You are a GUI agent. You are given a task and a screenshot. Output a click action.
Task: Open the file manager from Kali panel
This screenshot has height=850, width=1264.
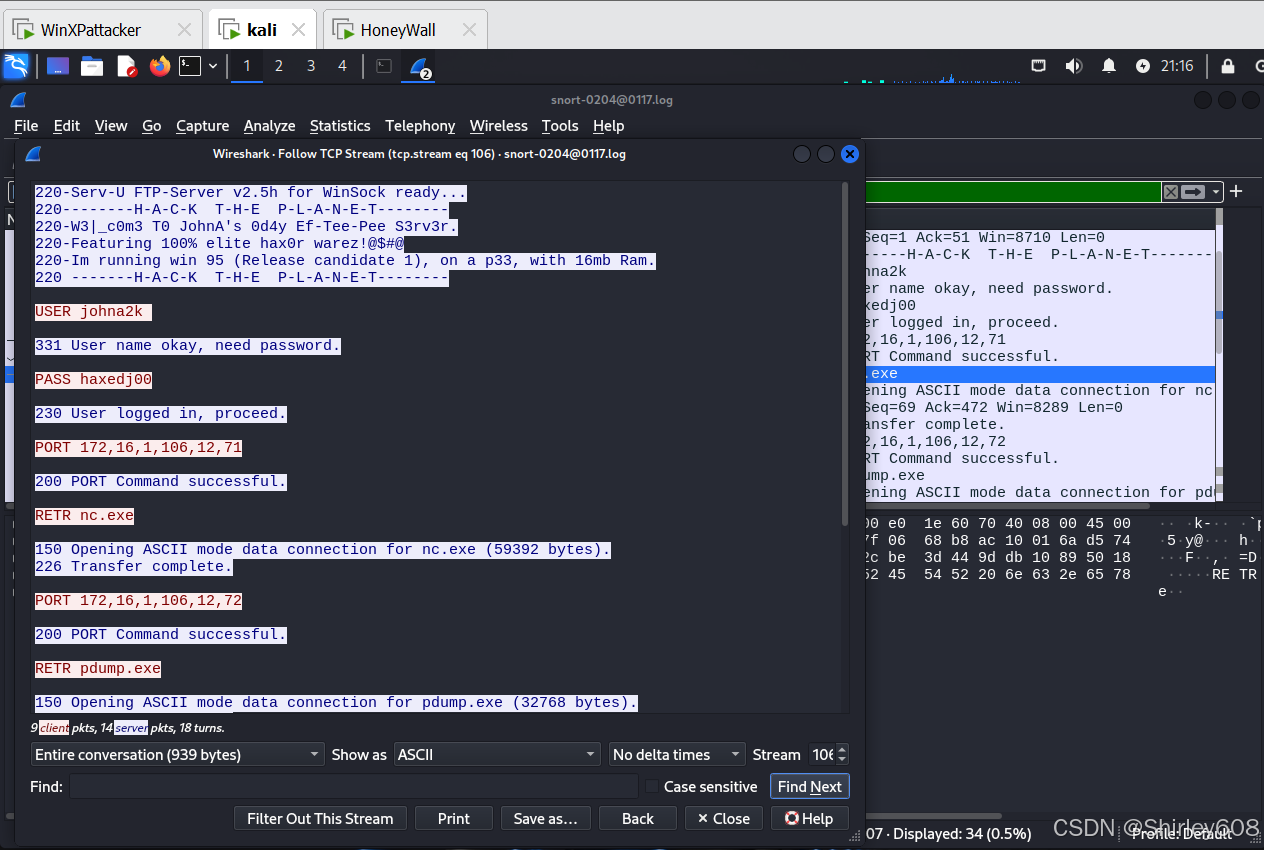92,66
